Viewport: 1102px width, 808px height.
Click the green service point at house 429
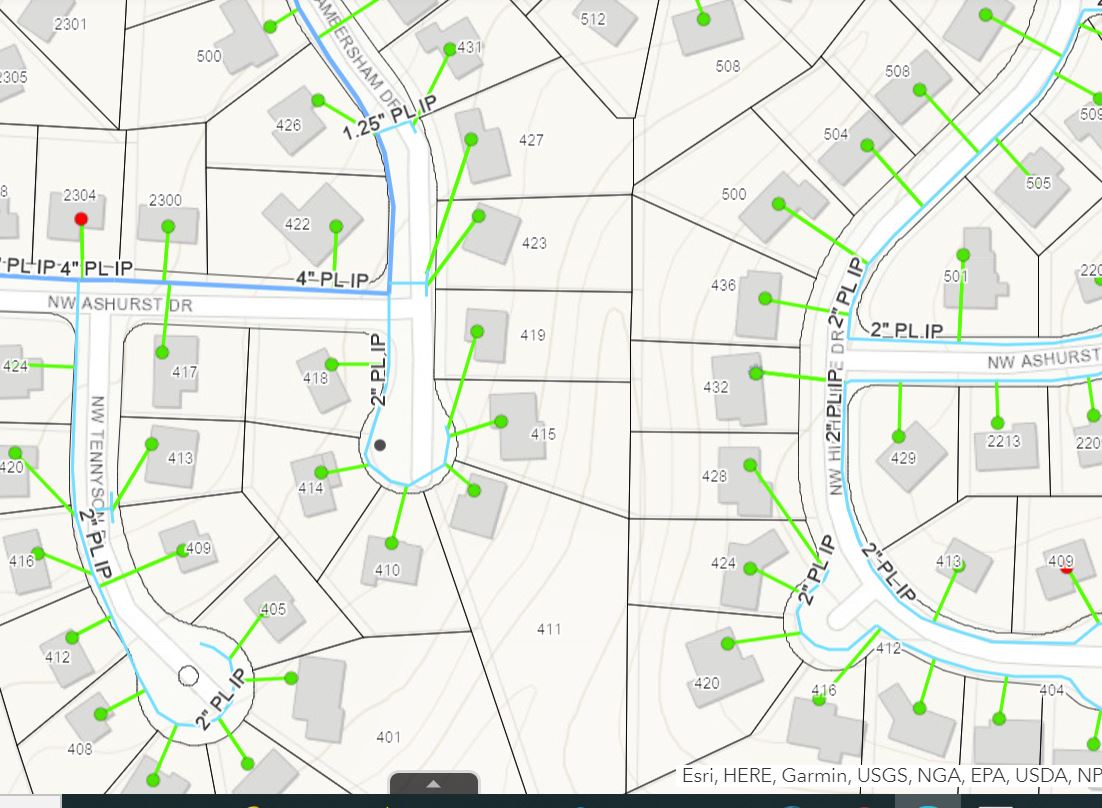(899, 436)
